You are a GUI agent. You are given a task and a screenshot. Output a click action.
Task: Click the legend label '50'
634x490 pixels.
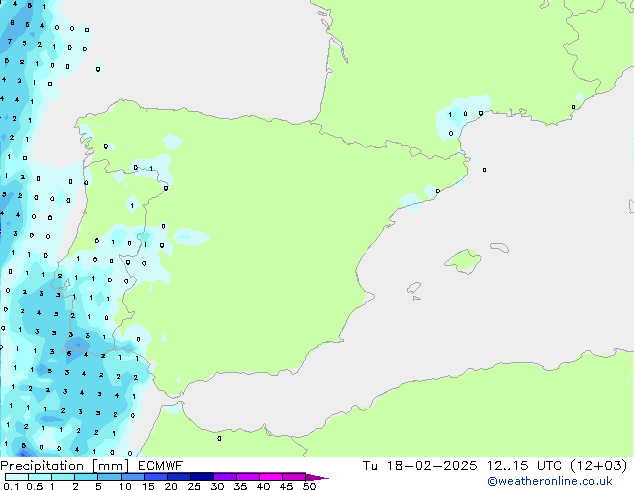(309, 486)
